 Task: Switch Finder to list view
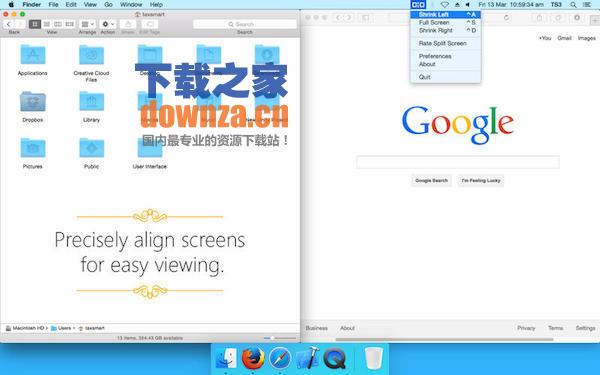46,24
